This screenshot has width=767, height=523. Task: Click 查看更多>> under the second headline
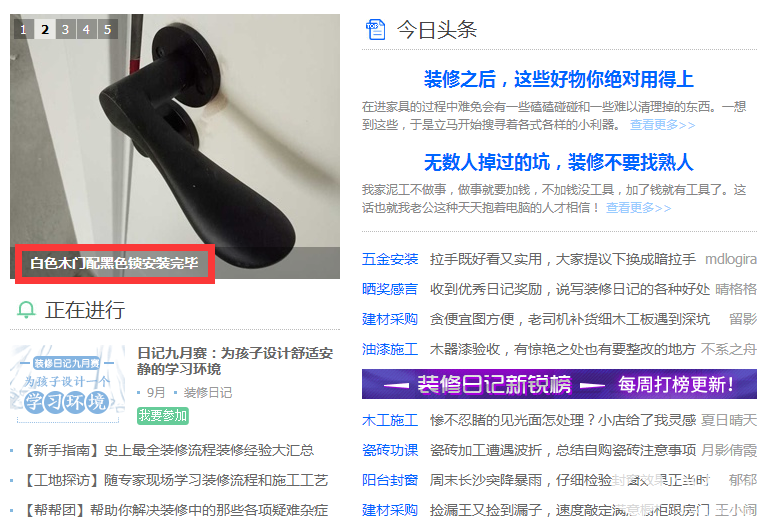coord(638,208)
